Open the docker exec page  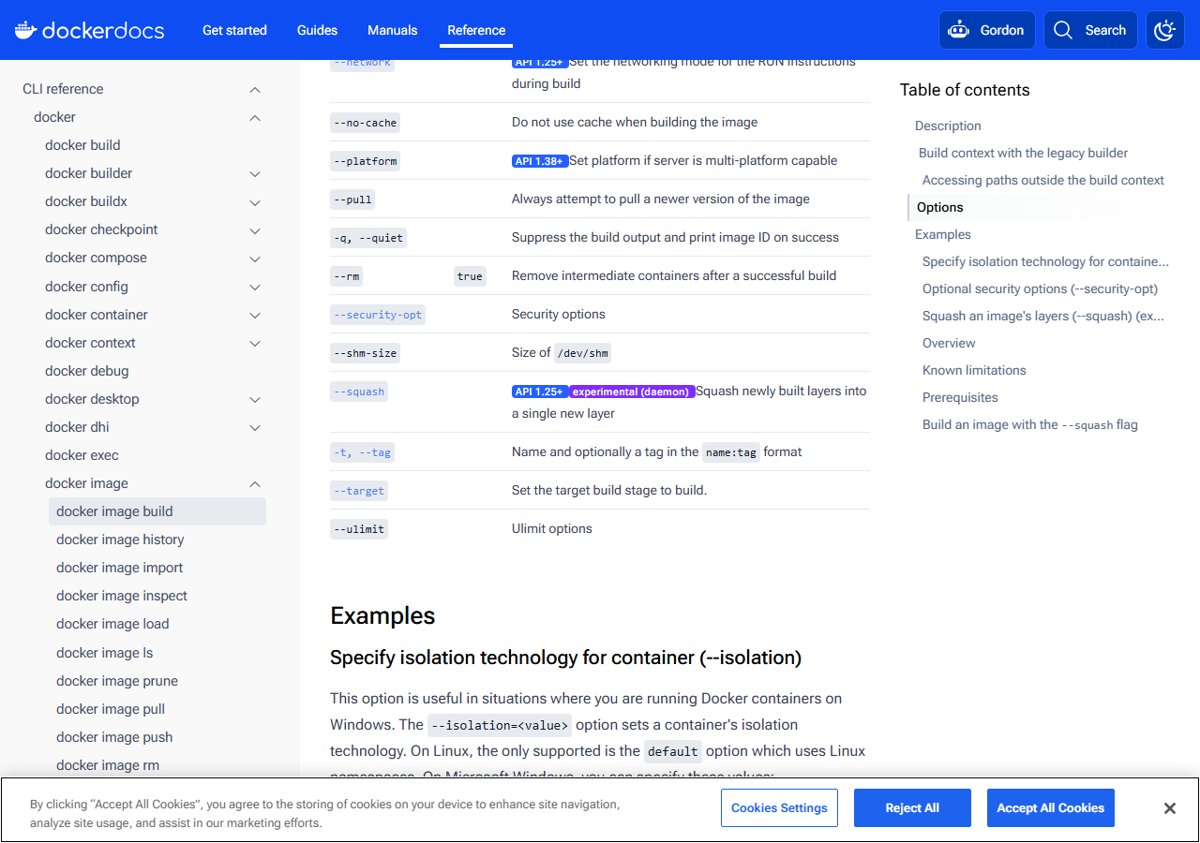pos(82,455)
